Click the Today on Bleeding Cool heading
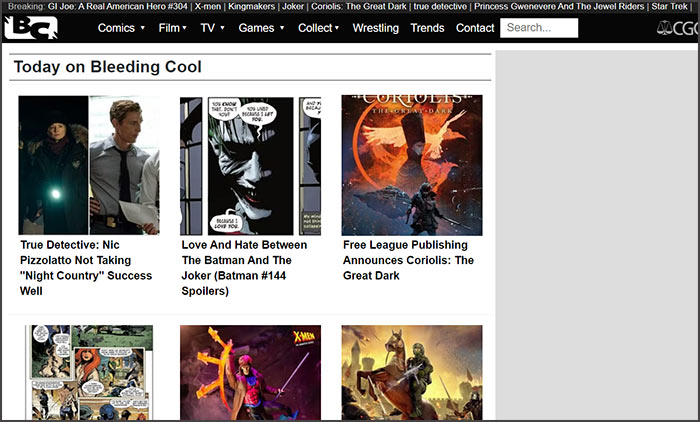700x422 pixels. pos(108,67)
